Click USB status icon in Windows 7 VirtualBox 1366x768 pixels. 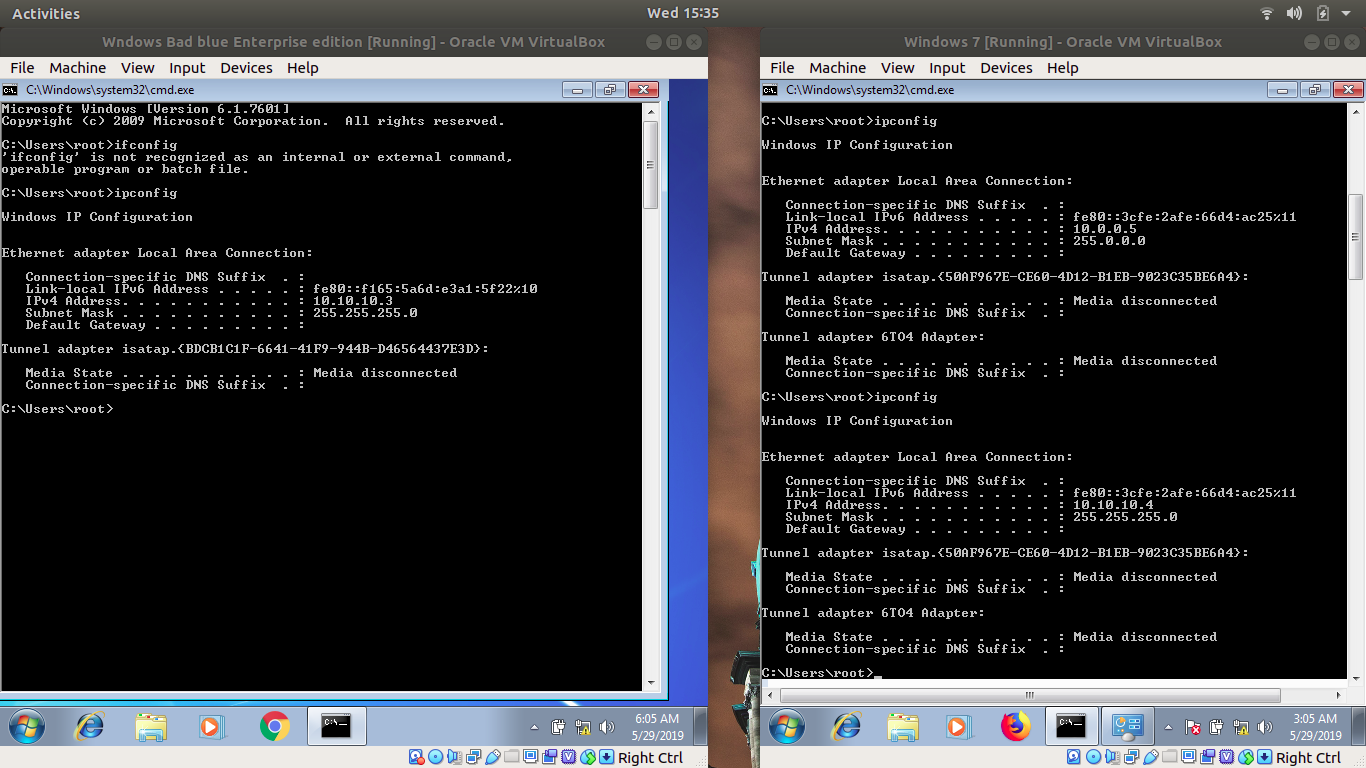coord(1151,757)
